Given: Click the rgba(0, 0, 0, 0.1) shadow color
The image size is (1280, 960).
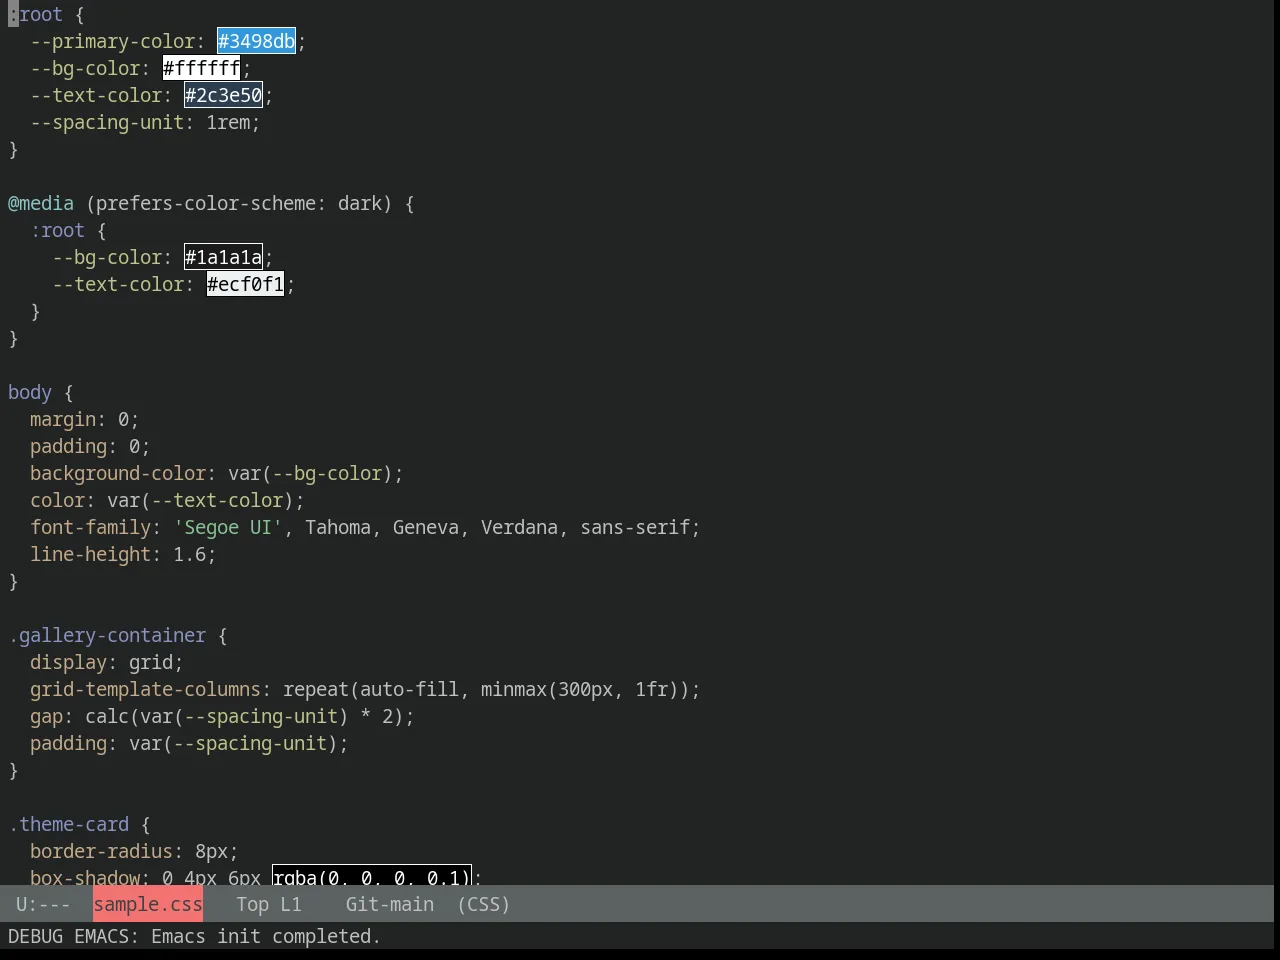Looking at the screenshot, I should click(x=372, y=877).
